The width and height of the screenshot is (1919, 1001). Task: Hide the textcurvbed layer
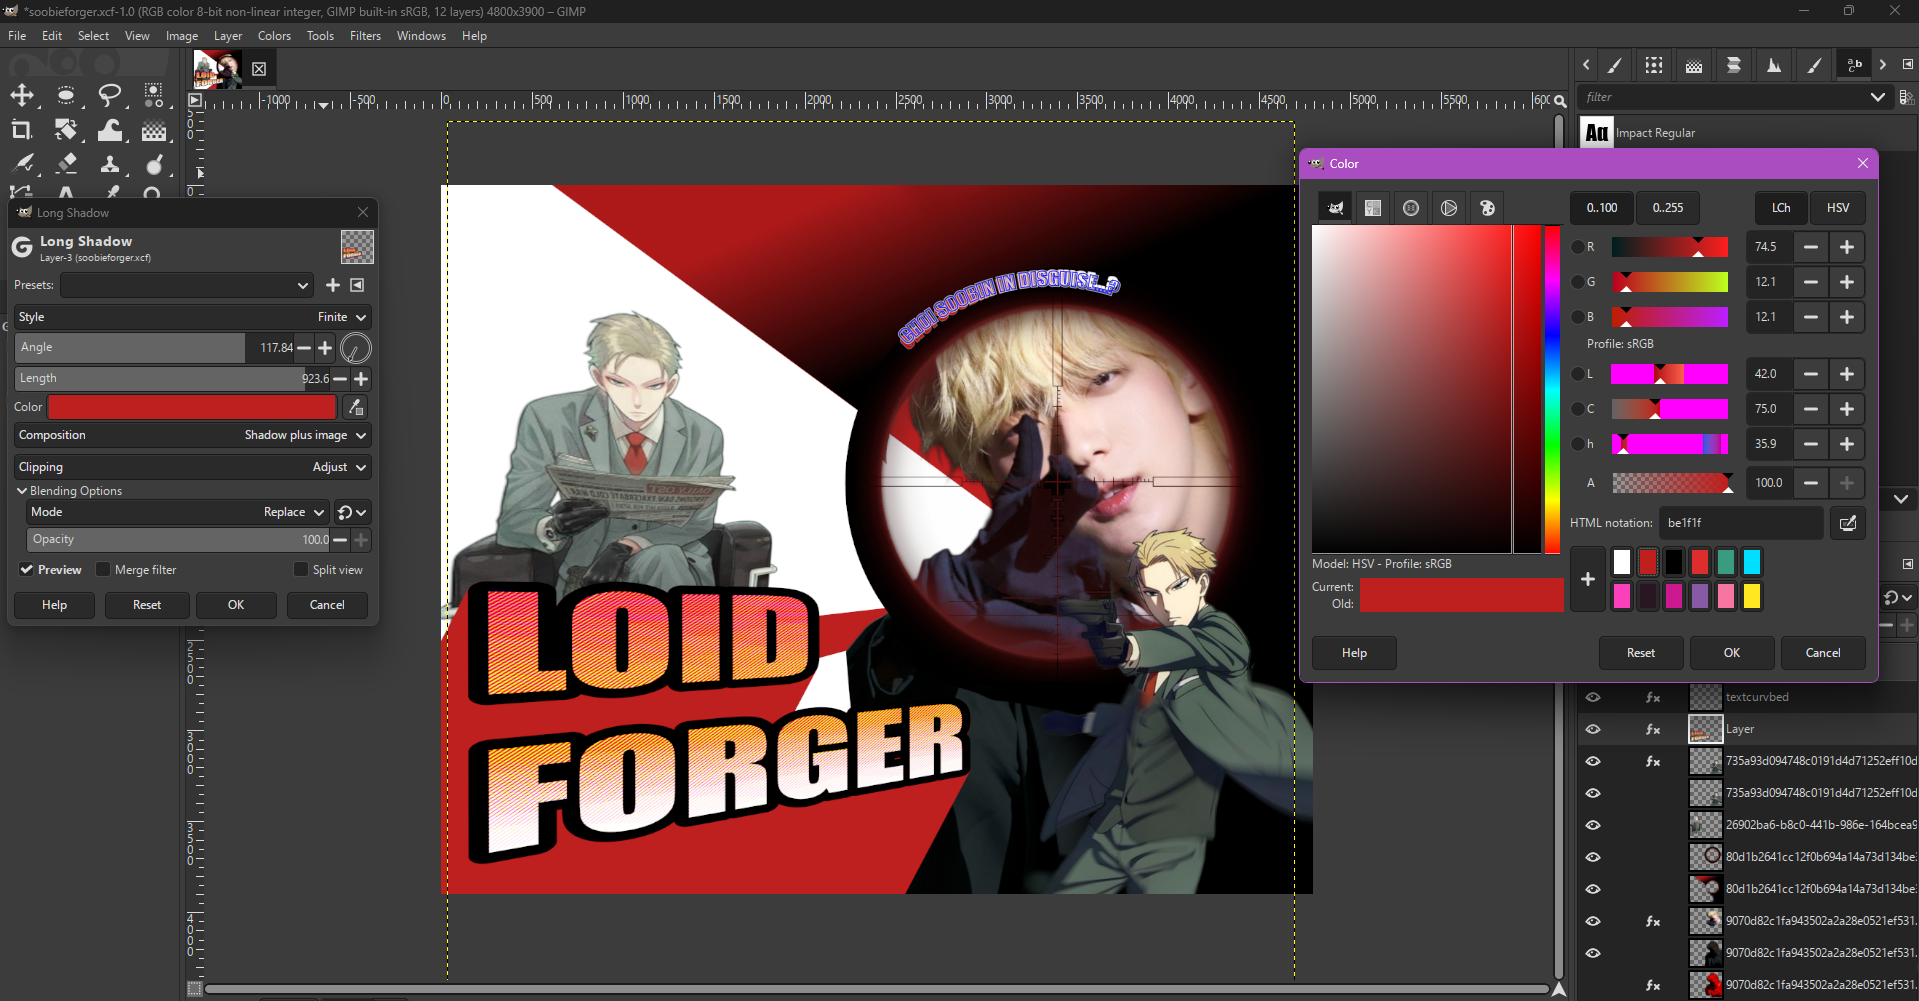tap(1593, 697)
